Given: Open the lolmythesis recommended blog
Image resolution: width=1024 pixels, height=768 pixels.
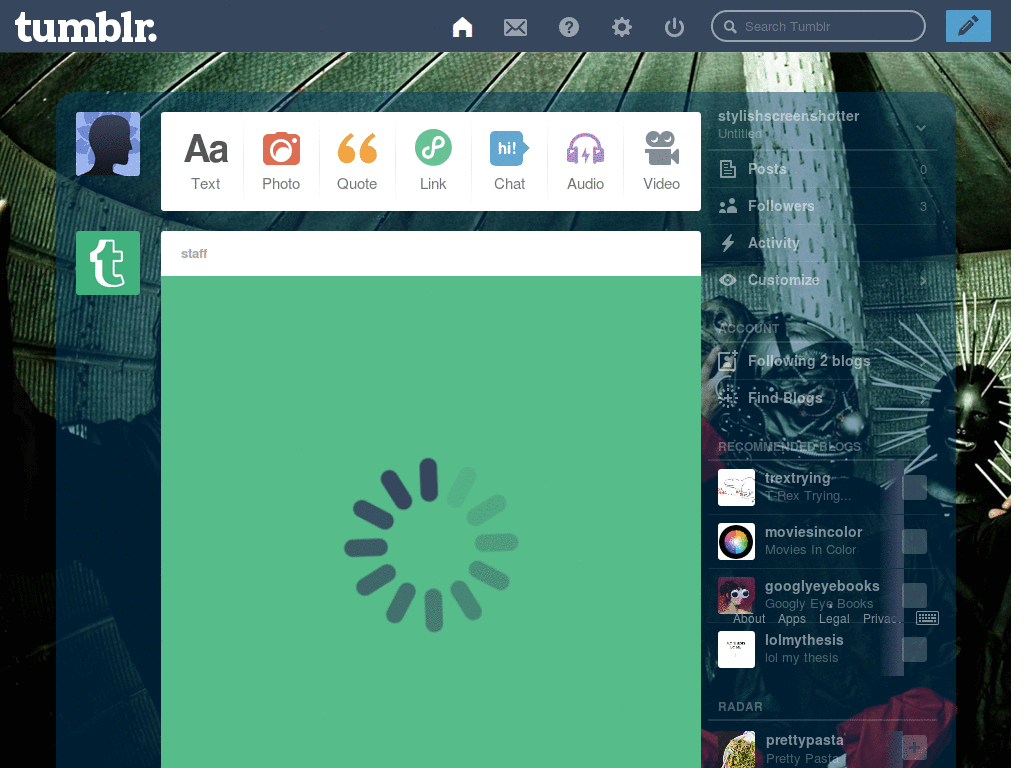Looking at the screenshot, I should click(804, 640).
